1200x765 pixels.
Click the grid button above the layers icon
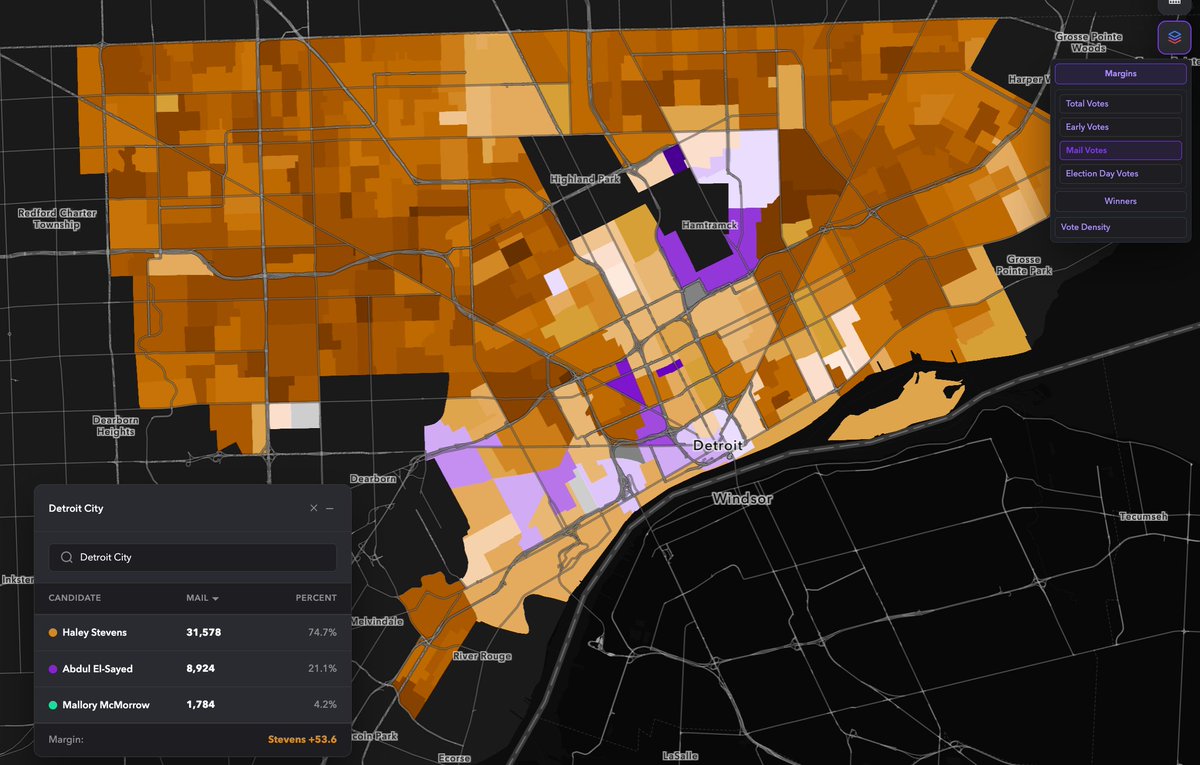tap(1174, 4)
